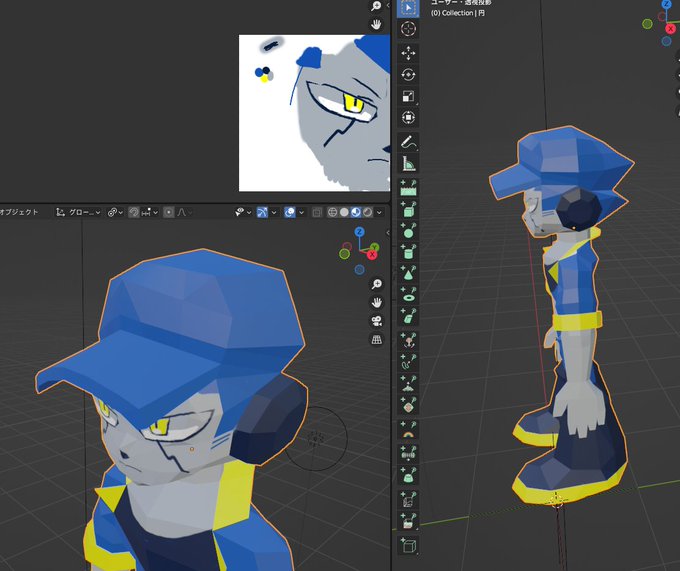Open the overlays options dropdown arrow
Viewport: 680px width, 571px height.
tap(301, 212)
